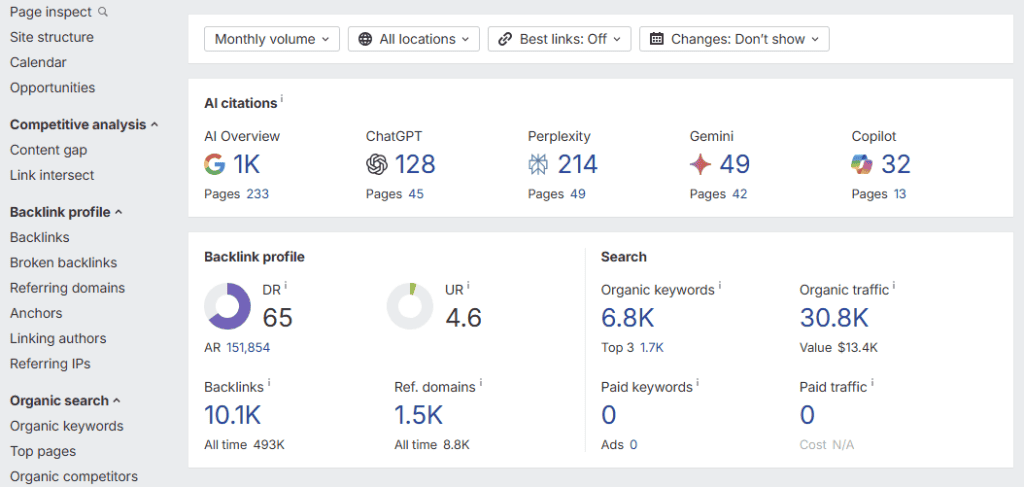This screenshot has width=1024, height=487.
Task: Click Perplexity Pages 49 link
Action: click(578, 194)
